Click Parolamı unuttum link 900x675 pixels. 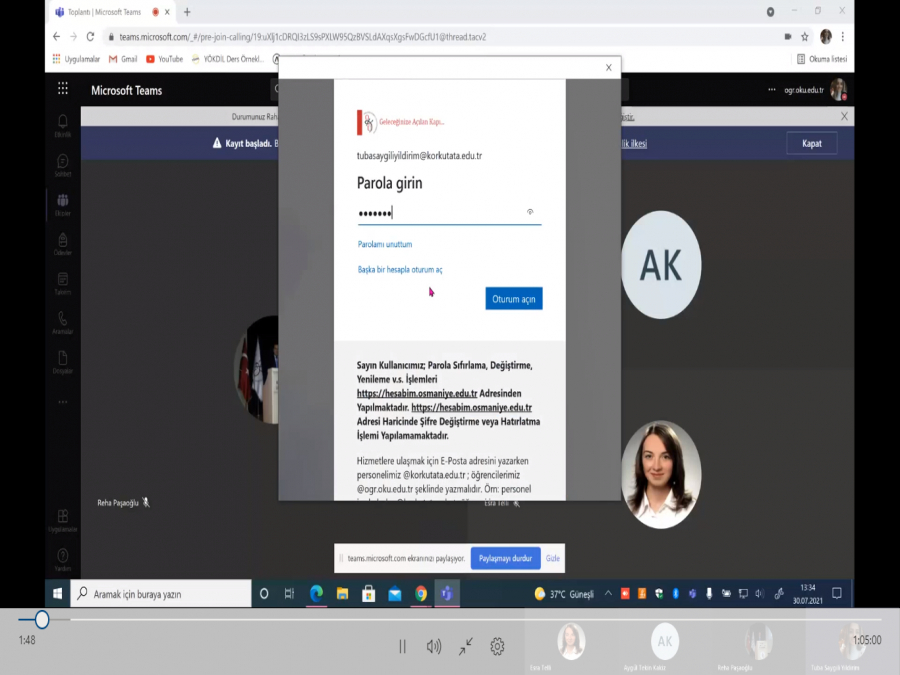pos(385,244)
